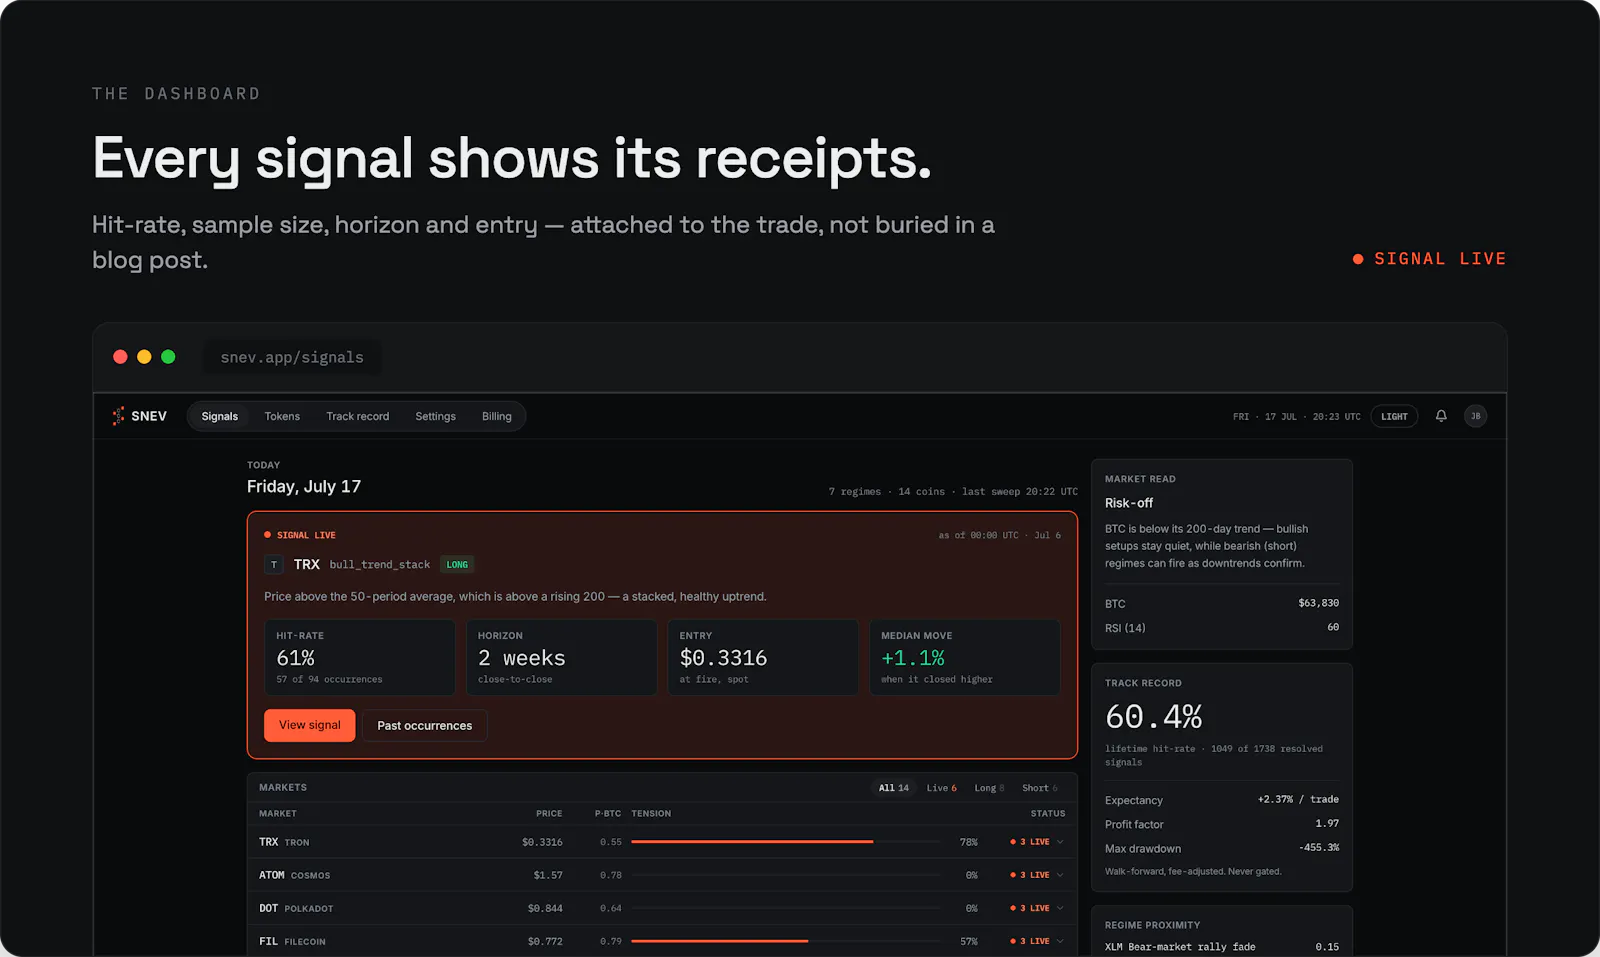Screen dimensions: 1600x957
Task: Go to the Settings tab
Action: point(435,416)
